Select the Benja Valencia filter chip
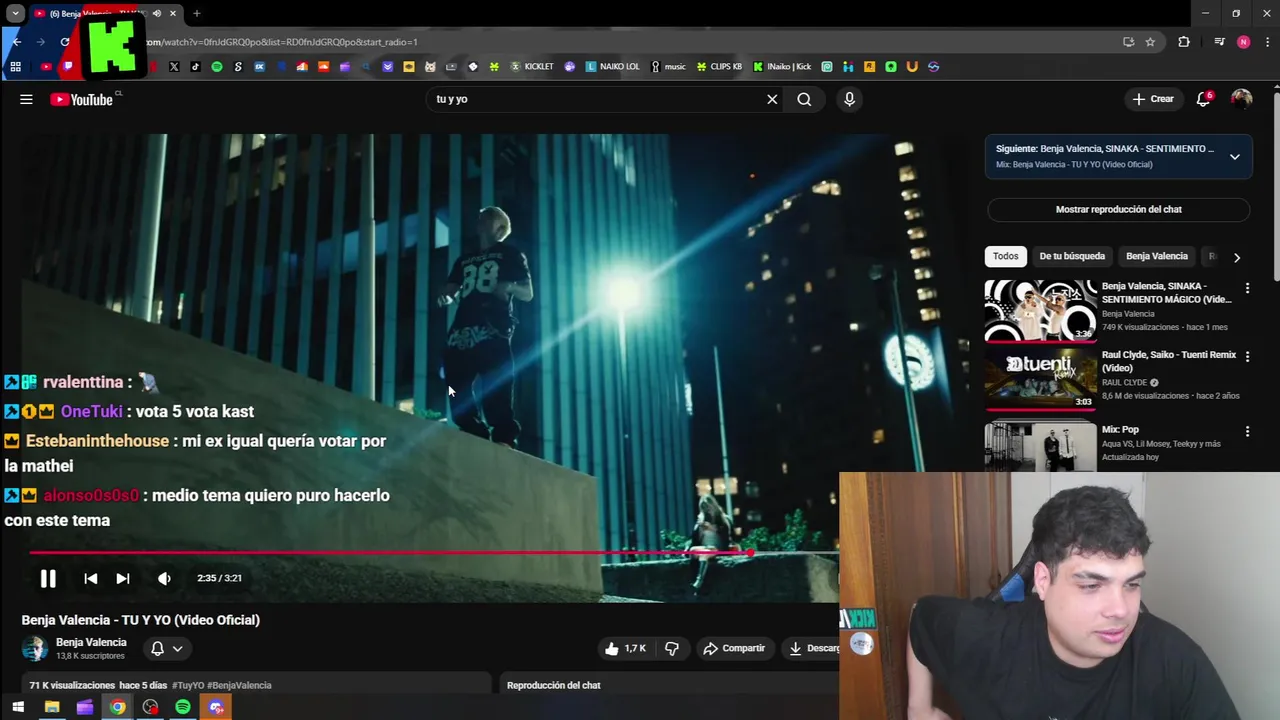 [x=1156, y=256]
